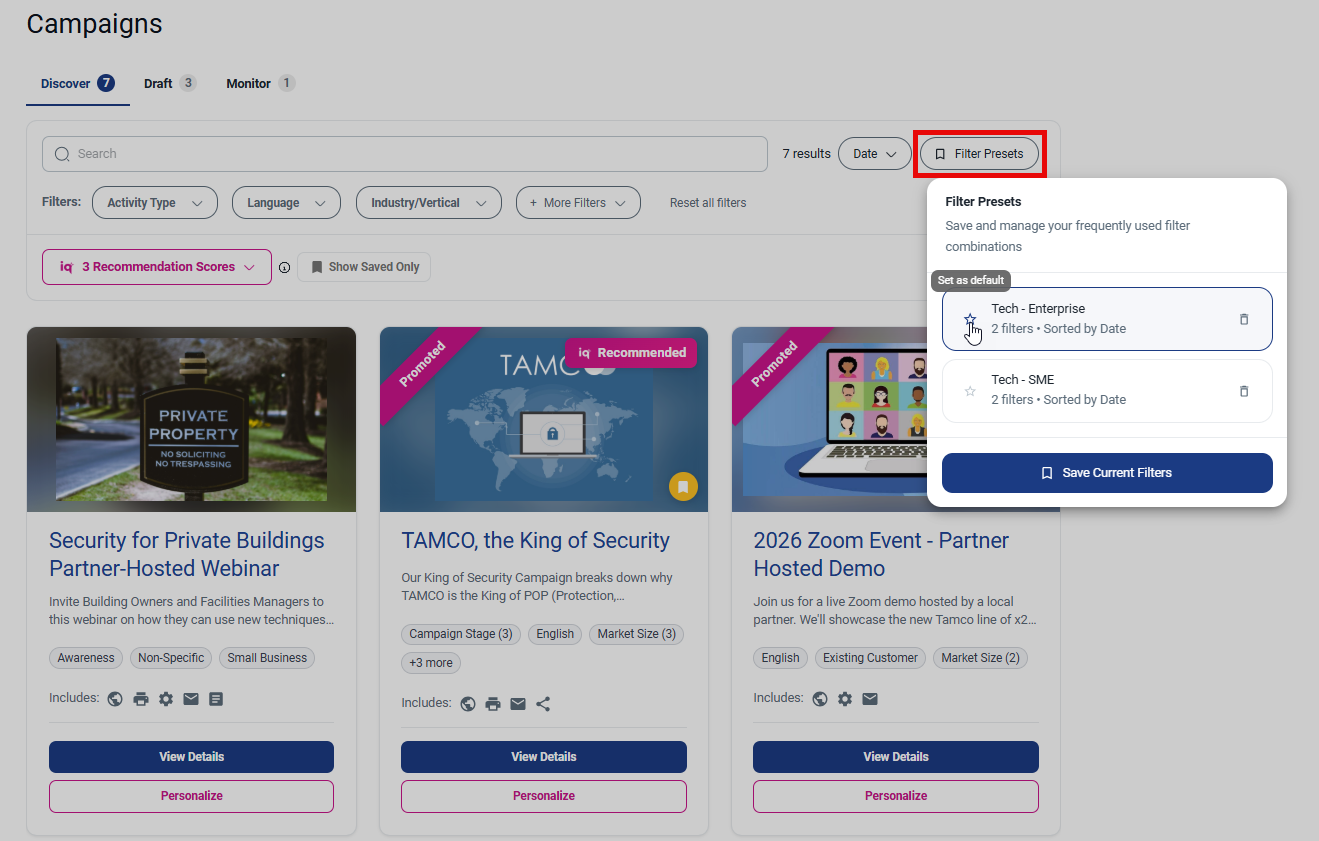Personalize the Security for Private Buildings campaign
The image size is (1319, 841).
pos(191,796)
